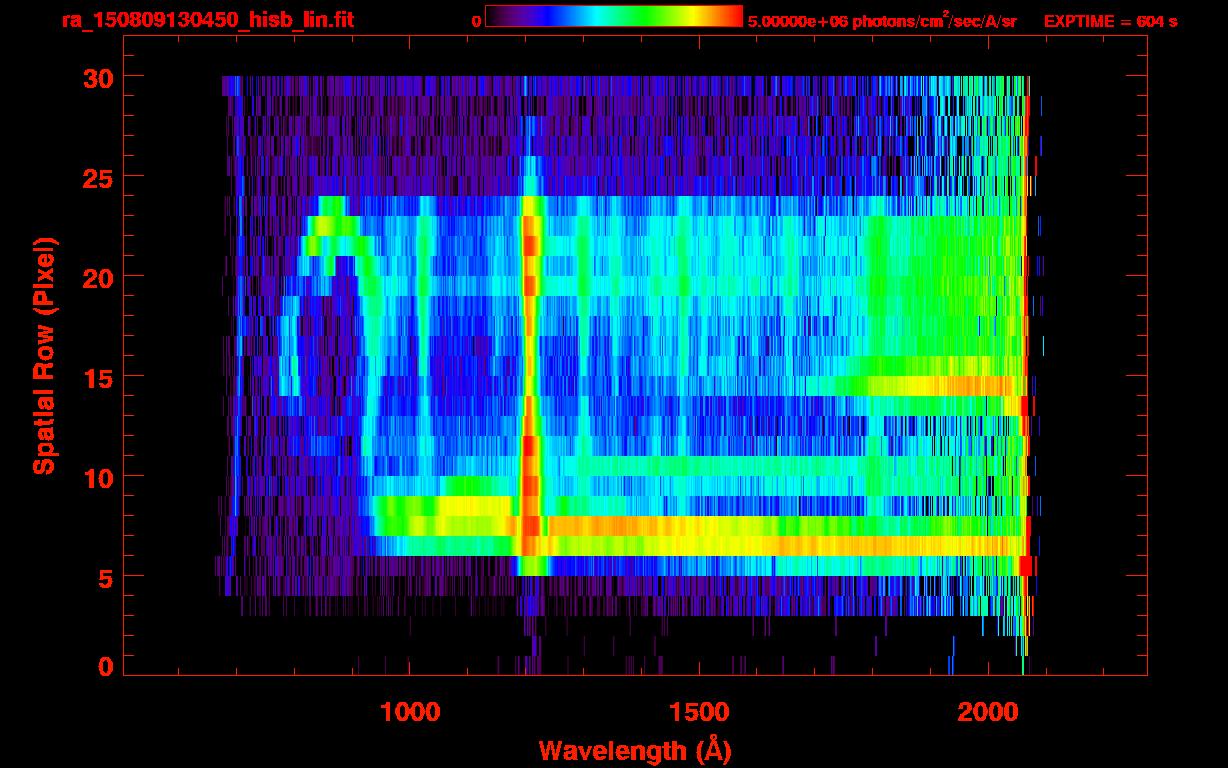
Task: Click the x-axis tick label 1000
Action: click(x=410, y=712)
